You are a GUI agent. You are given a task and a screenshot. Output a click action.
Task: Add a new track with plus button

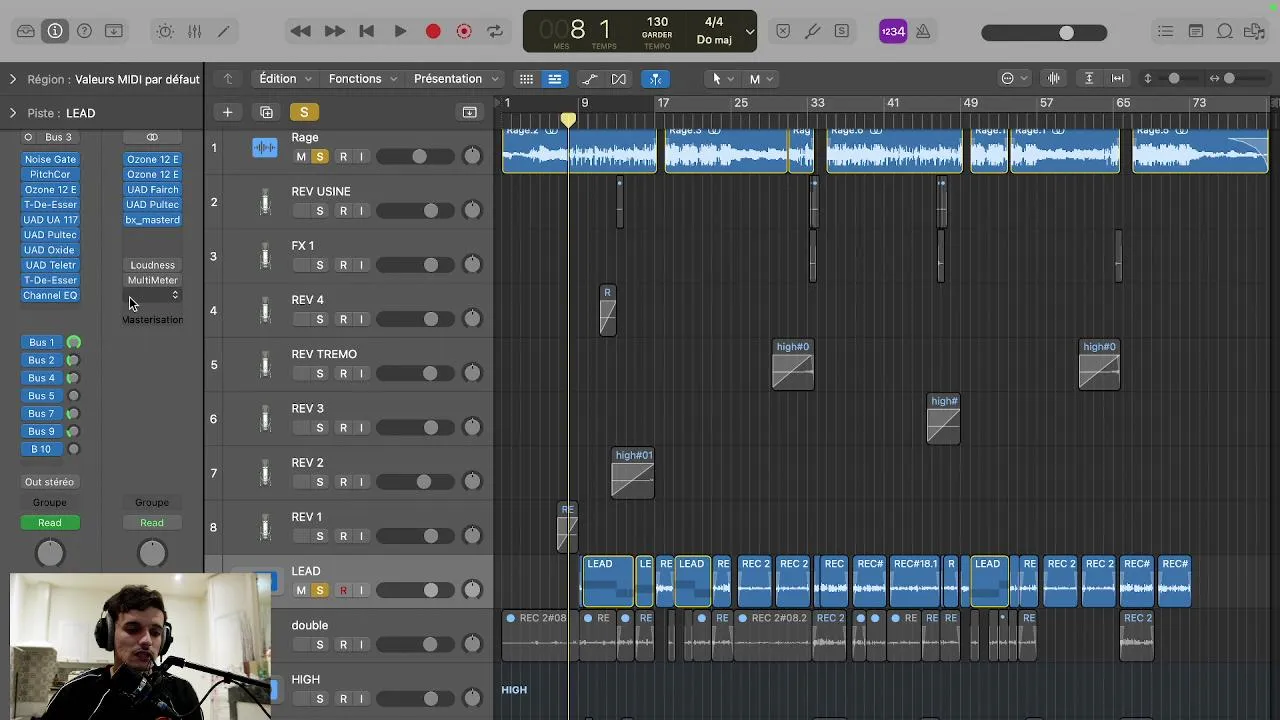tap(227, 112)
